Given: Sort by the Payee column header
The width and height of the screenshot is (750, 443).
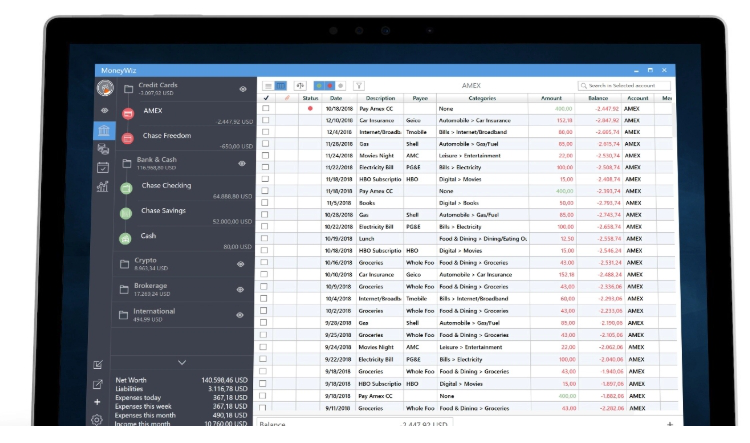Looking at the screenshot, I should (420, 98).
